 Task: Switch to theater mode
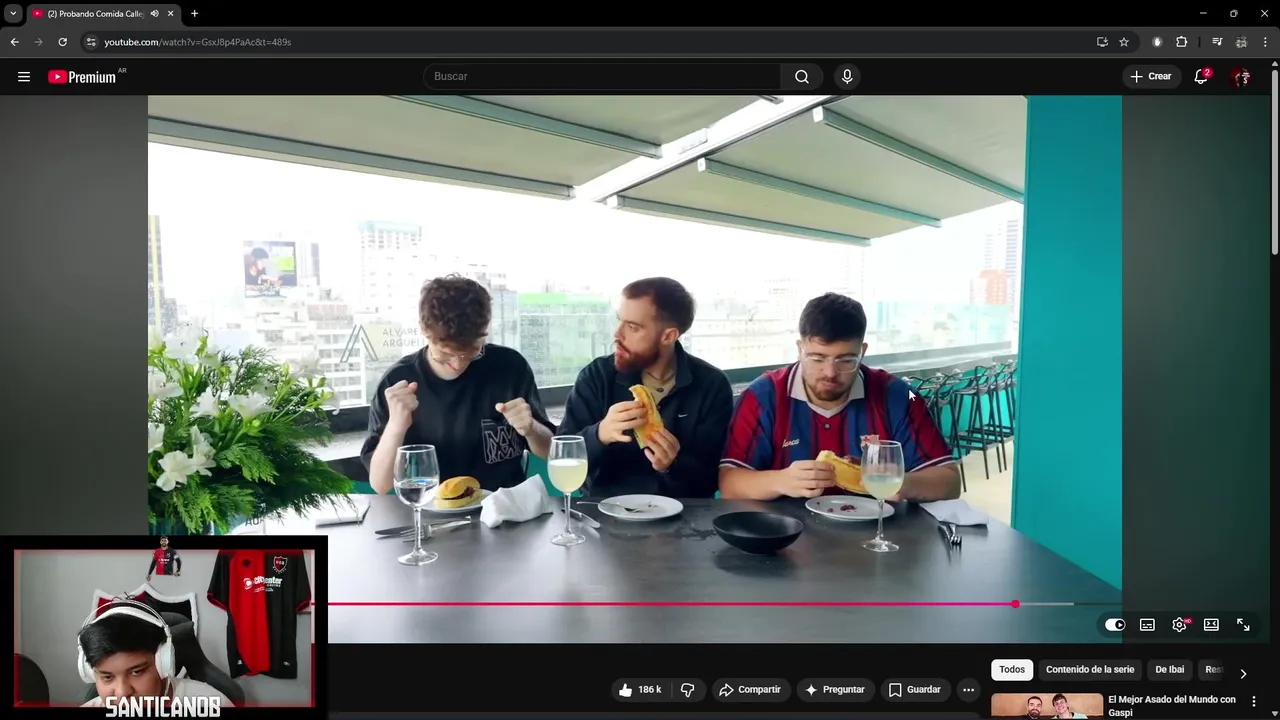pyautogui.click(x=1211, y=625)
